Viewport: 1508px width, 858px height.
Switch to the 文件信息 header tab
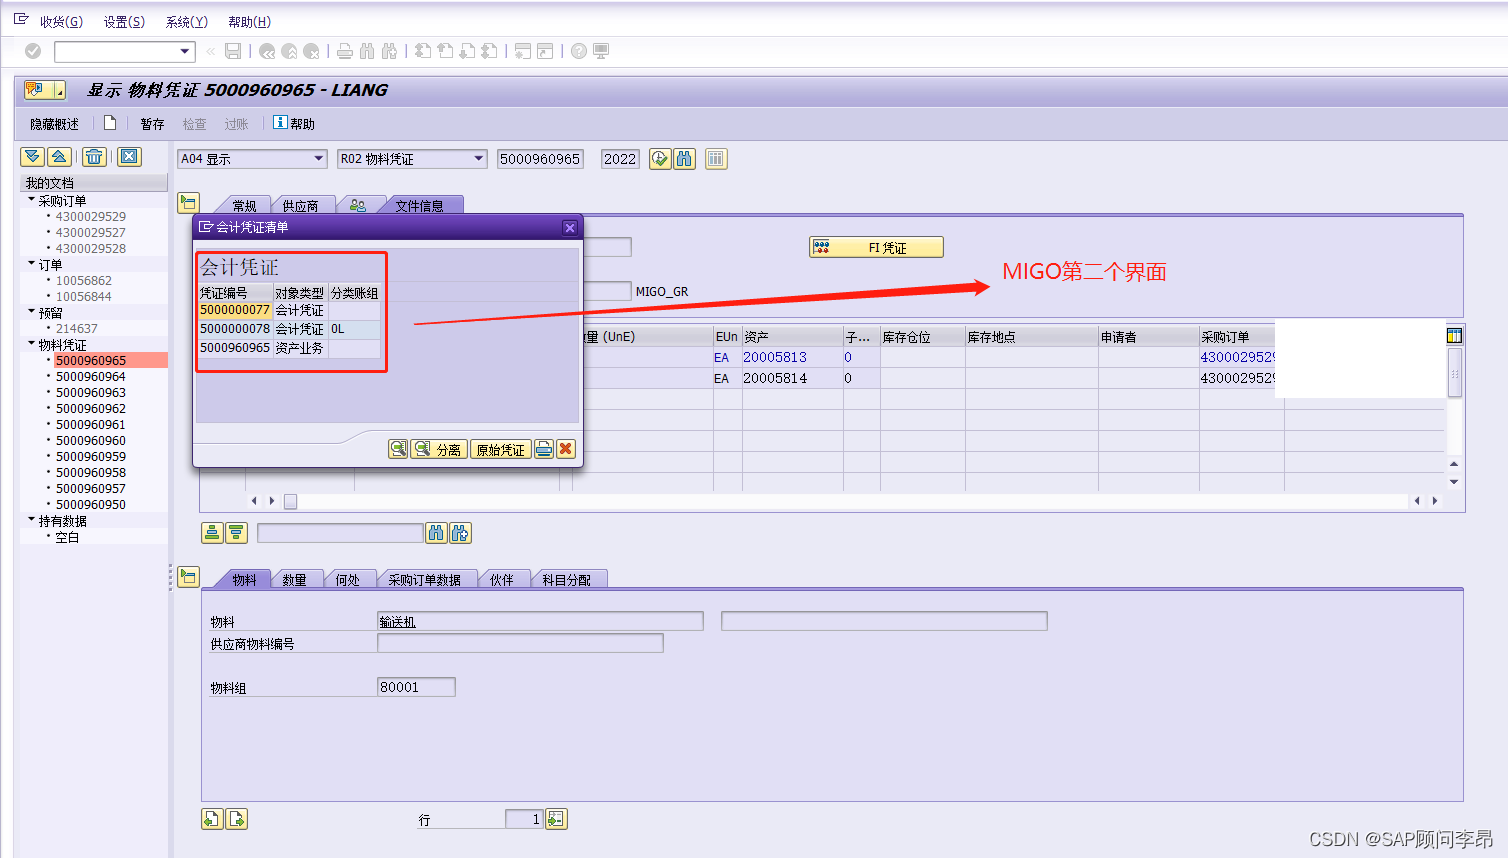click(x=419, y=205)
